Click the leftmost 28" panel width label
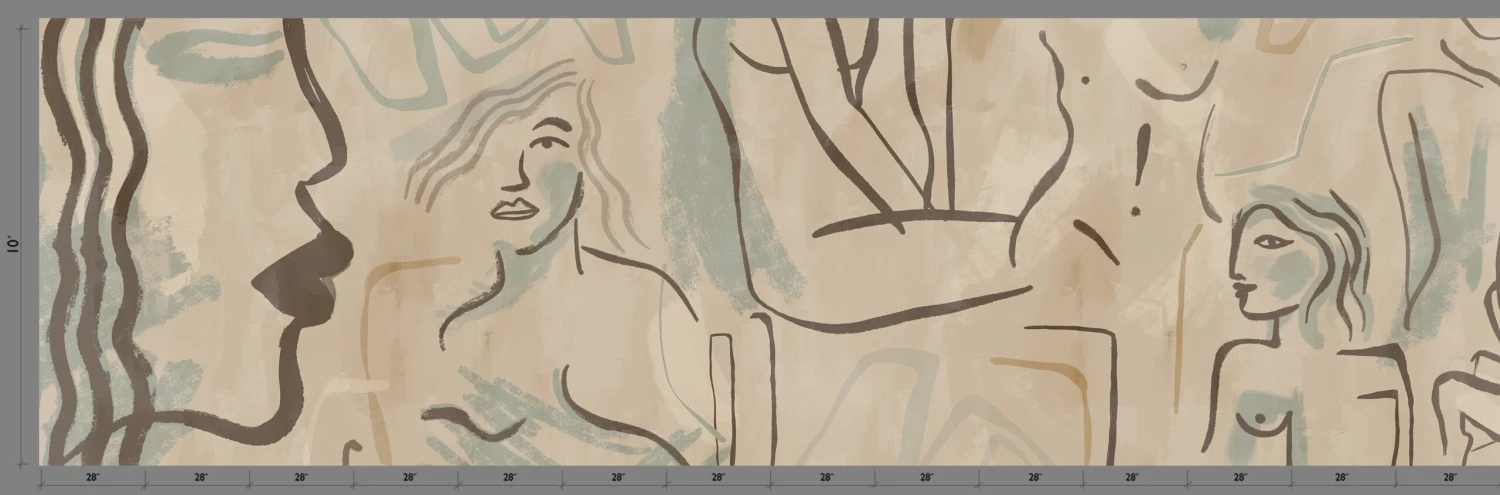 click(92, 478)
